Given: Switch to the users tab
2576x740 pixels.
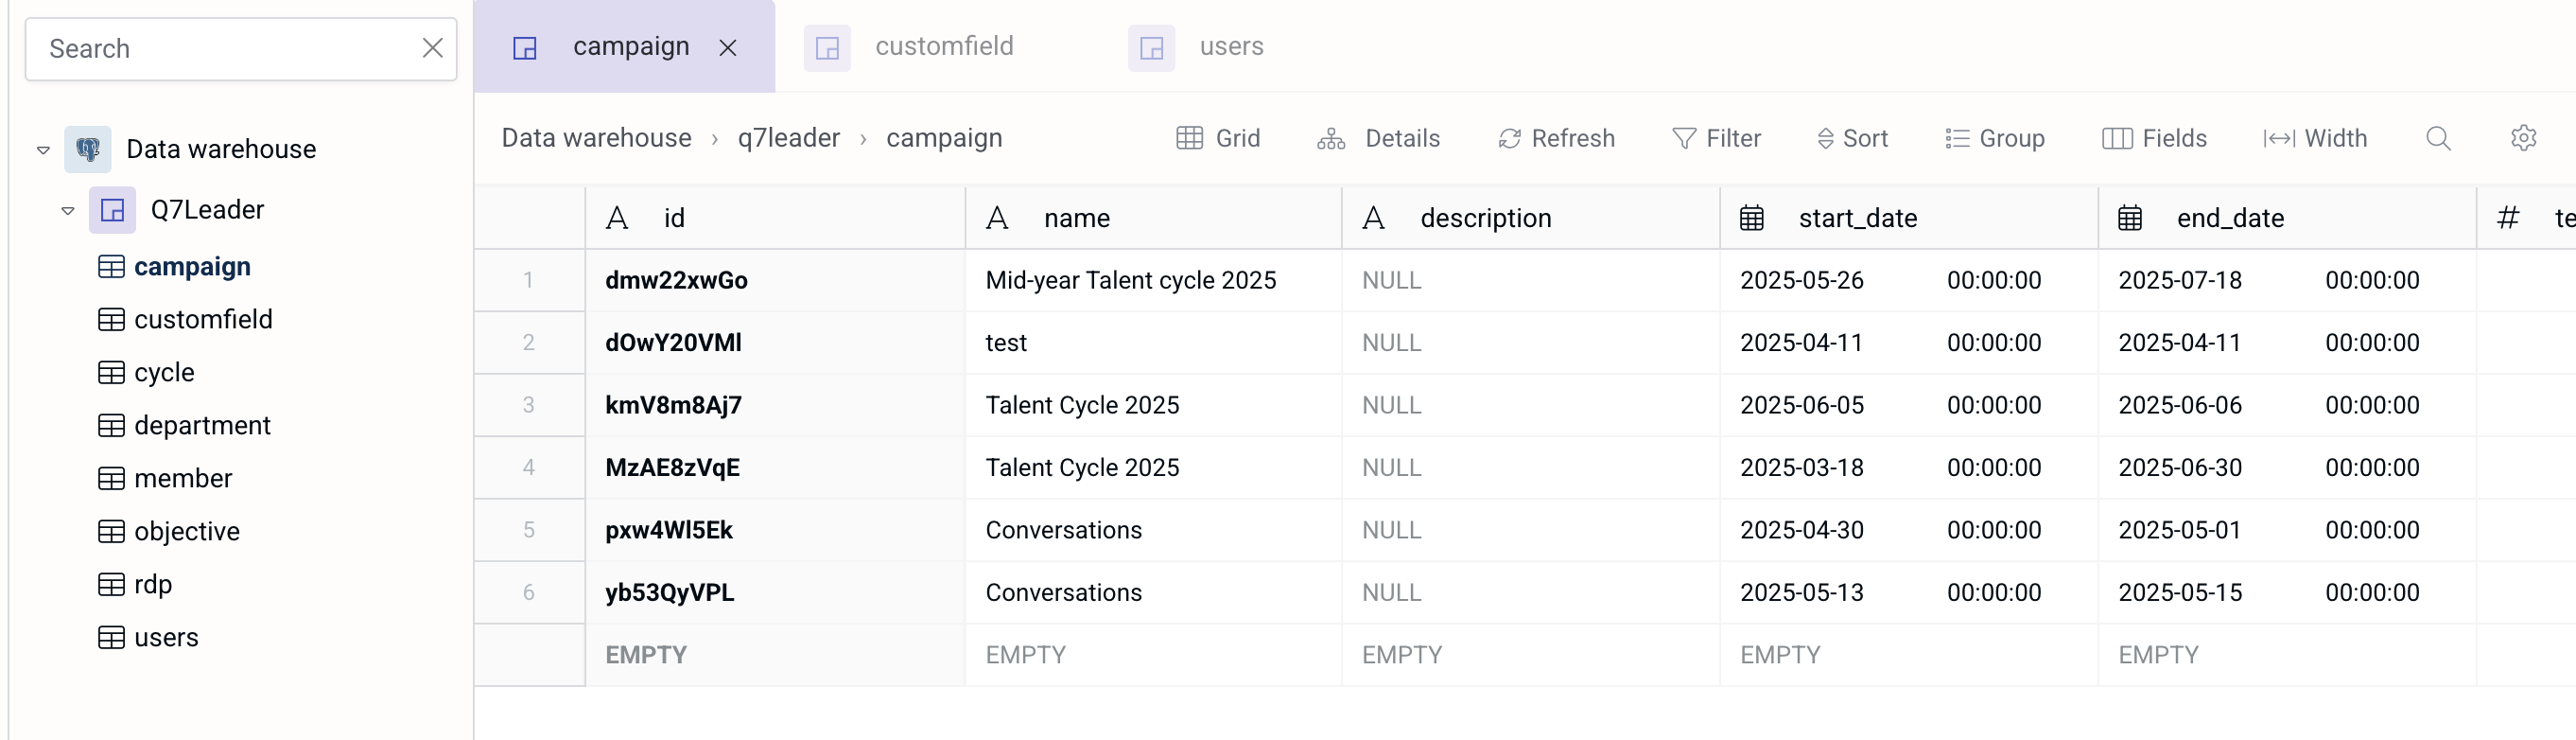Looking at the screenshot, I should click(x=1231, y=46).
